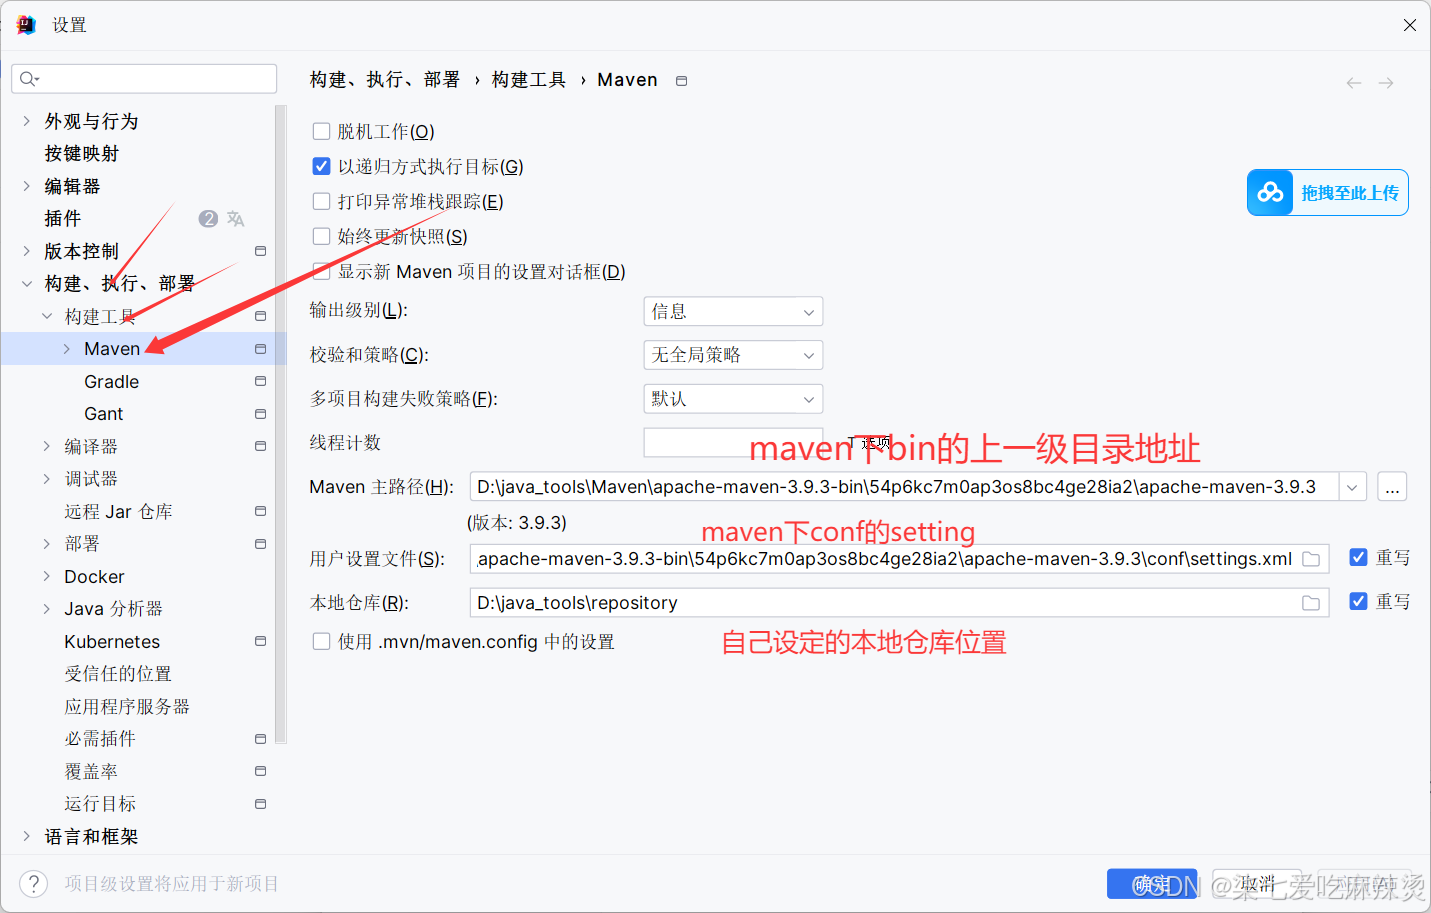Click the 用户设置文件 path field
Screen dimensions: 1431x913
click(899, 559)
